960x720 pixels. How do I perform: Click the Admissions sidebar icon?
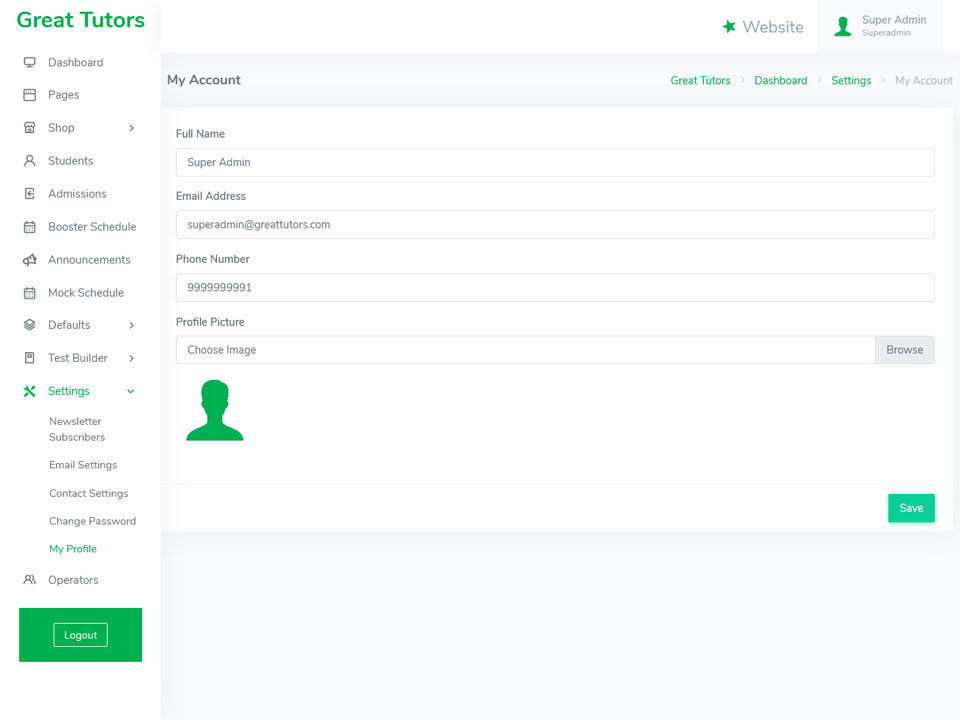click(29, 193)
